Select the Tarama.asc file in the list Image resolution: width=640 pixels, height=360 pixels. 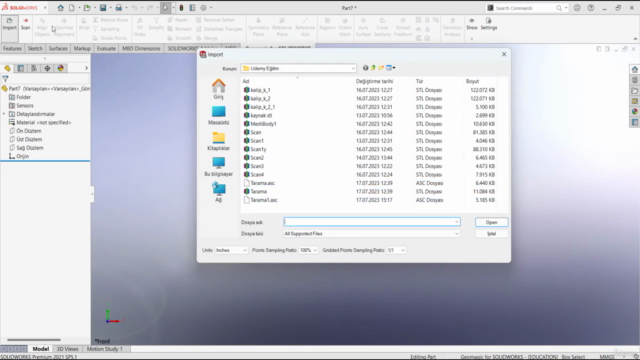point(262,183)
